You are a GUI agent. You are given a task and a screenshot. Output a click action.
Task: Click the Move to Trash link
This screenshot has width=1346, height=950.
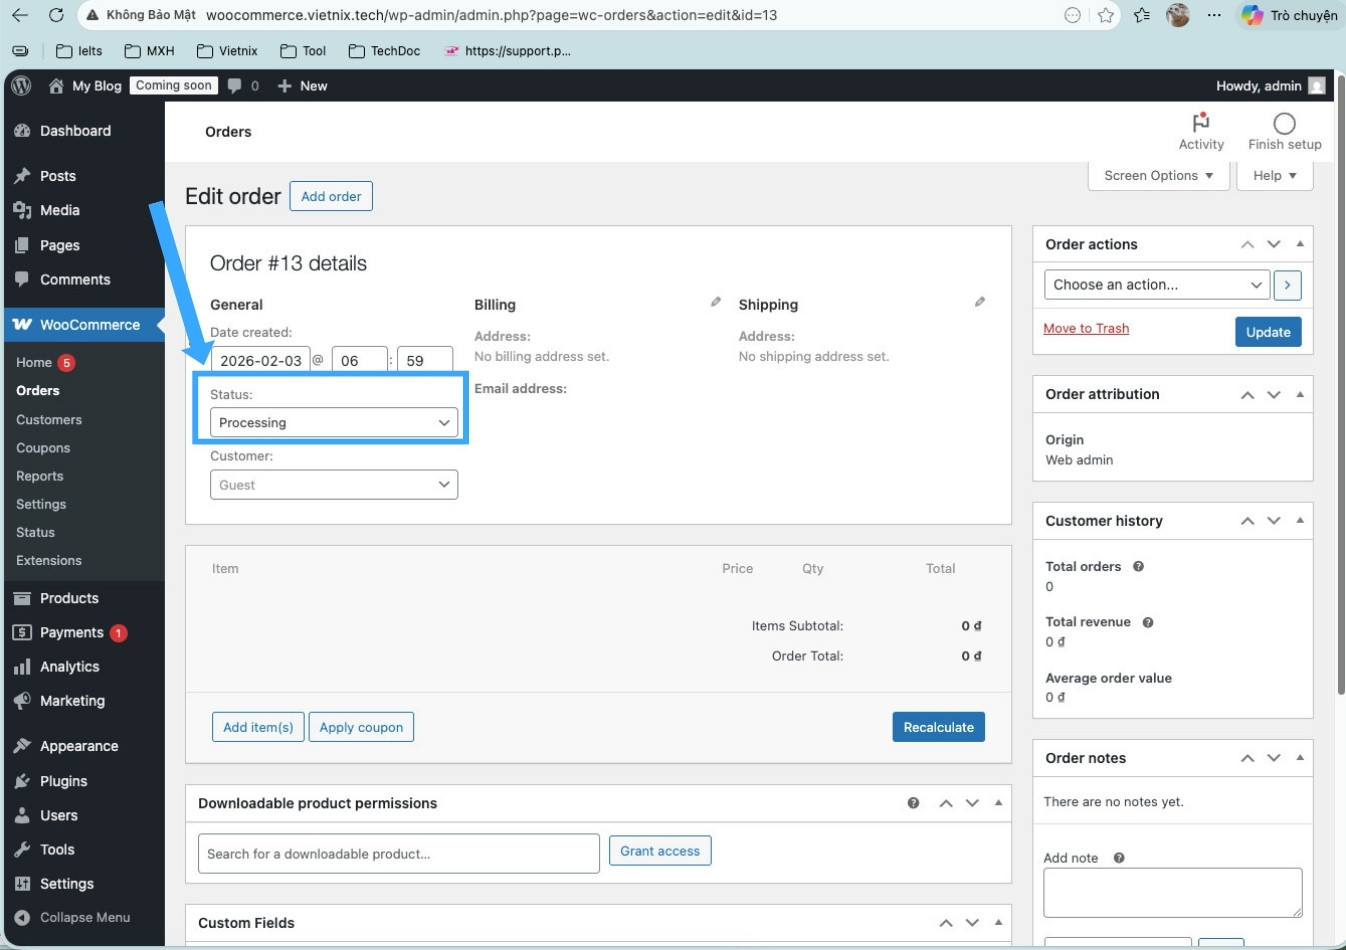tap(1086, 329)
